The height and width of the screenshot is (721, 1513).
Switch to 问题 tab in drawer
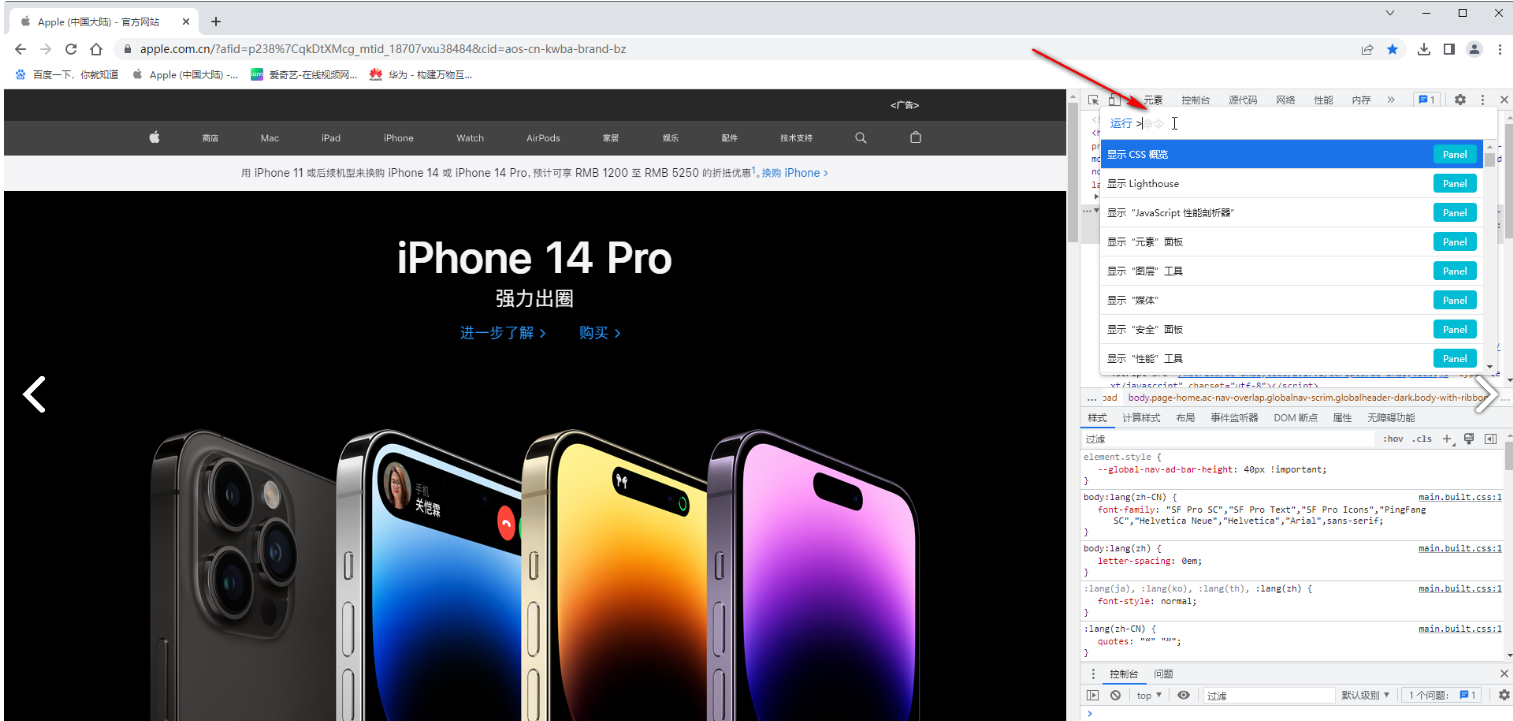click(x=1163, y=674)
